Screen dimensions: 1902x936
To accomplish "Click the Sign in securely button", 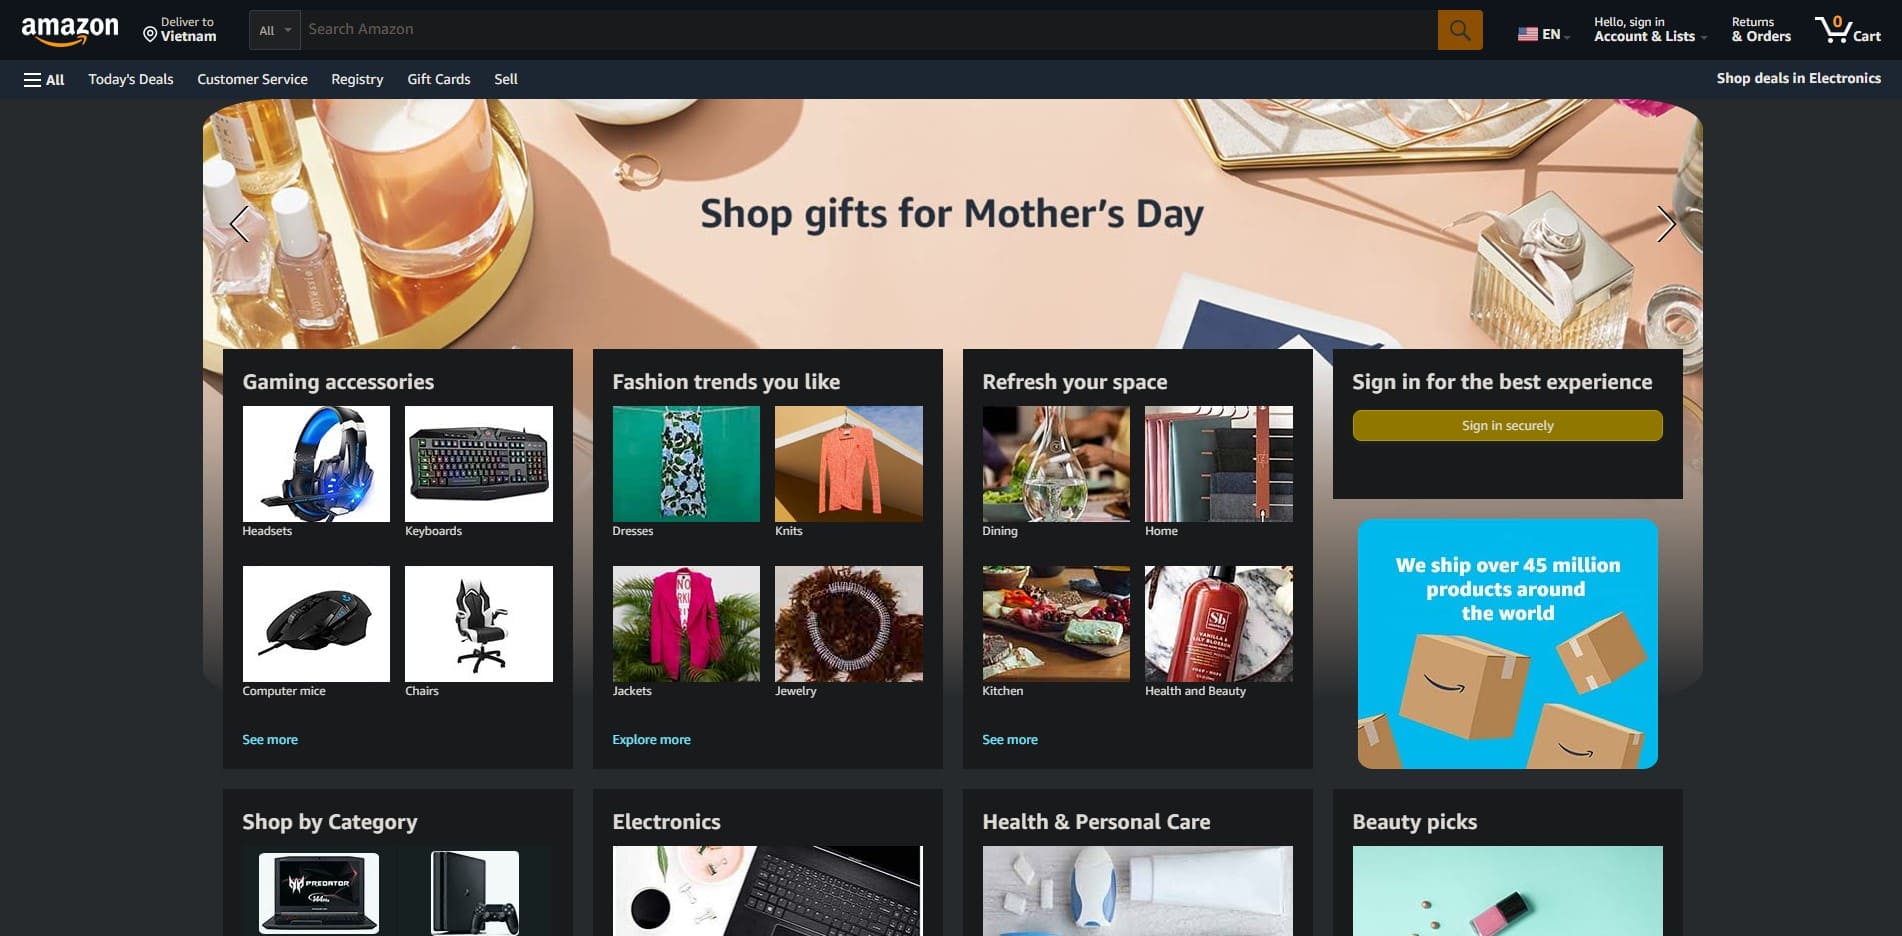I will pyautogui.click(x=1507, y=425).
